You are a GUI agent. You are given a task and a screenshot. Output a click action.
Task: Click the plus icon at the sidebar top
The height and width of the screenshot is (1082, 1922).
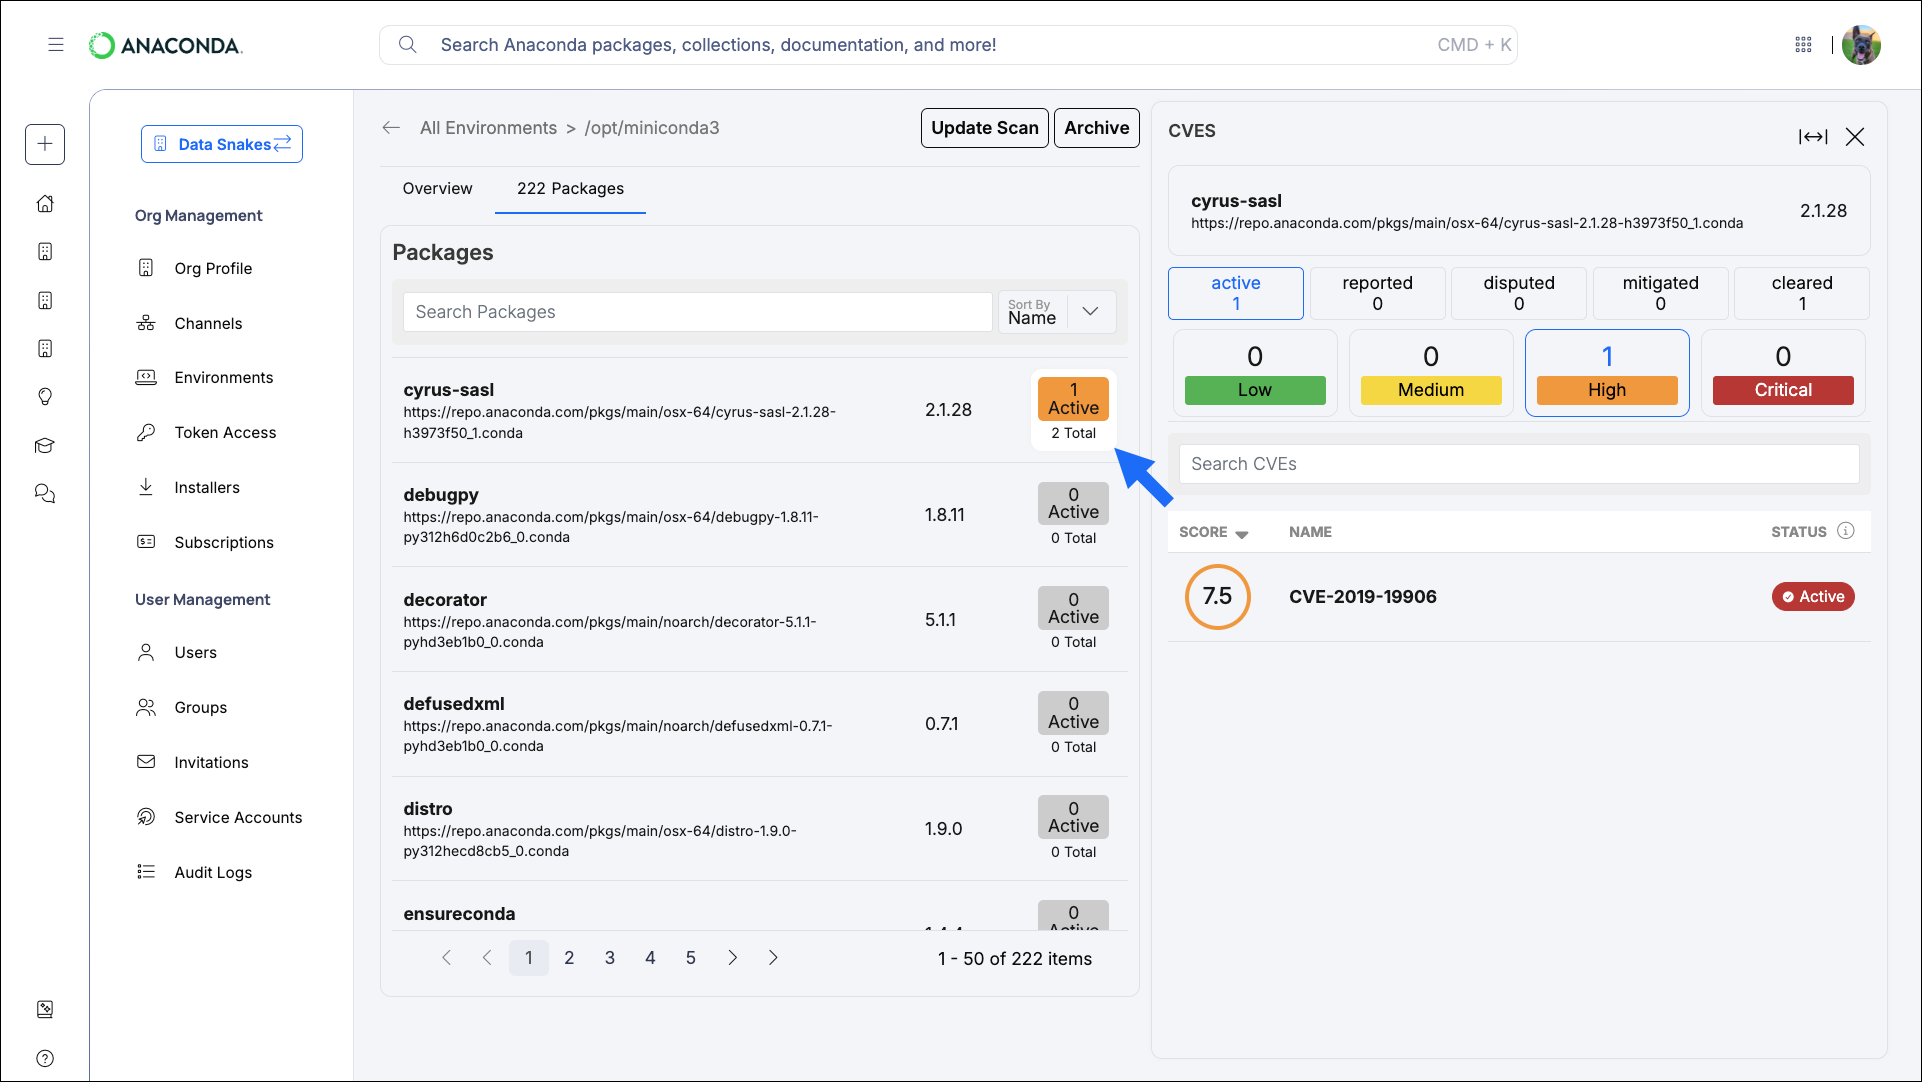[45, 144]
